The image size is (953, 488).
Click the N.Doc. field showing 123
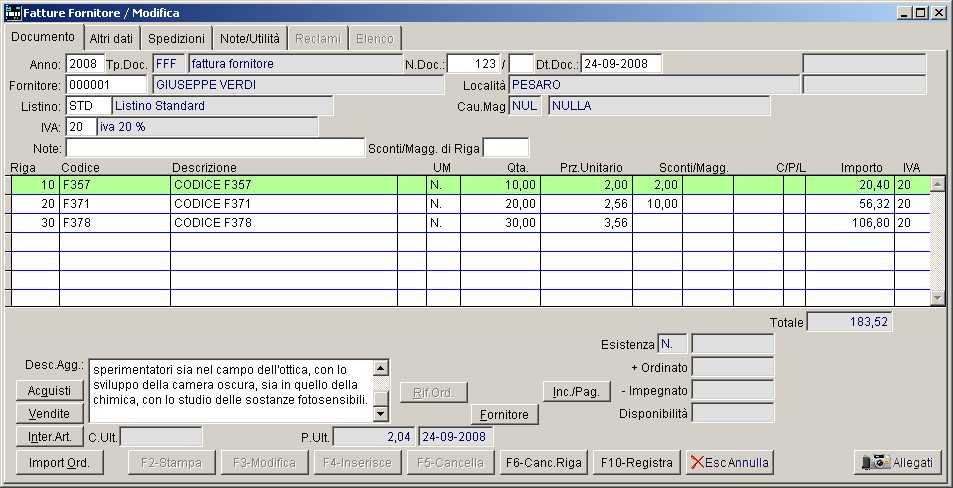(473, 64)
